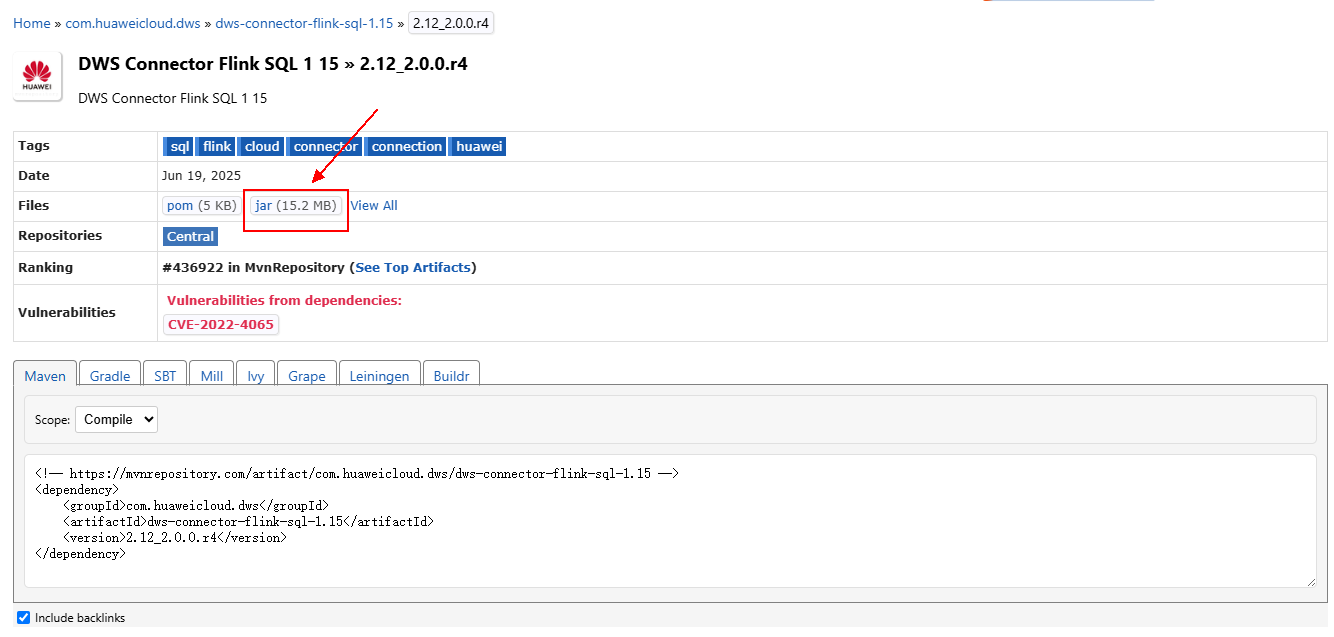The height and width of the screenshot is (637, 1334).
Task: Open the Scope Compile dropdown
Action: point(116,419)
